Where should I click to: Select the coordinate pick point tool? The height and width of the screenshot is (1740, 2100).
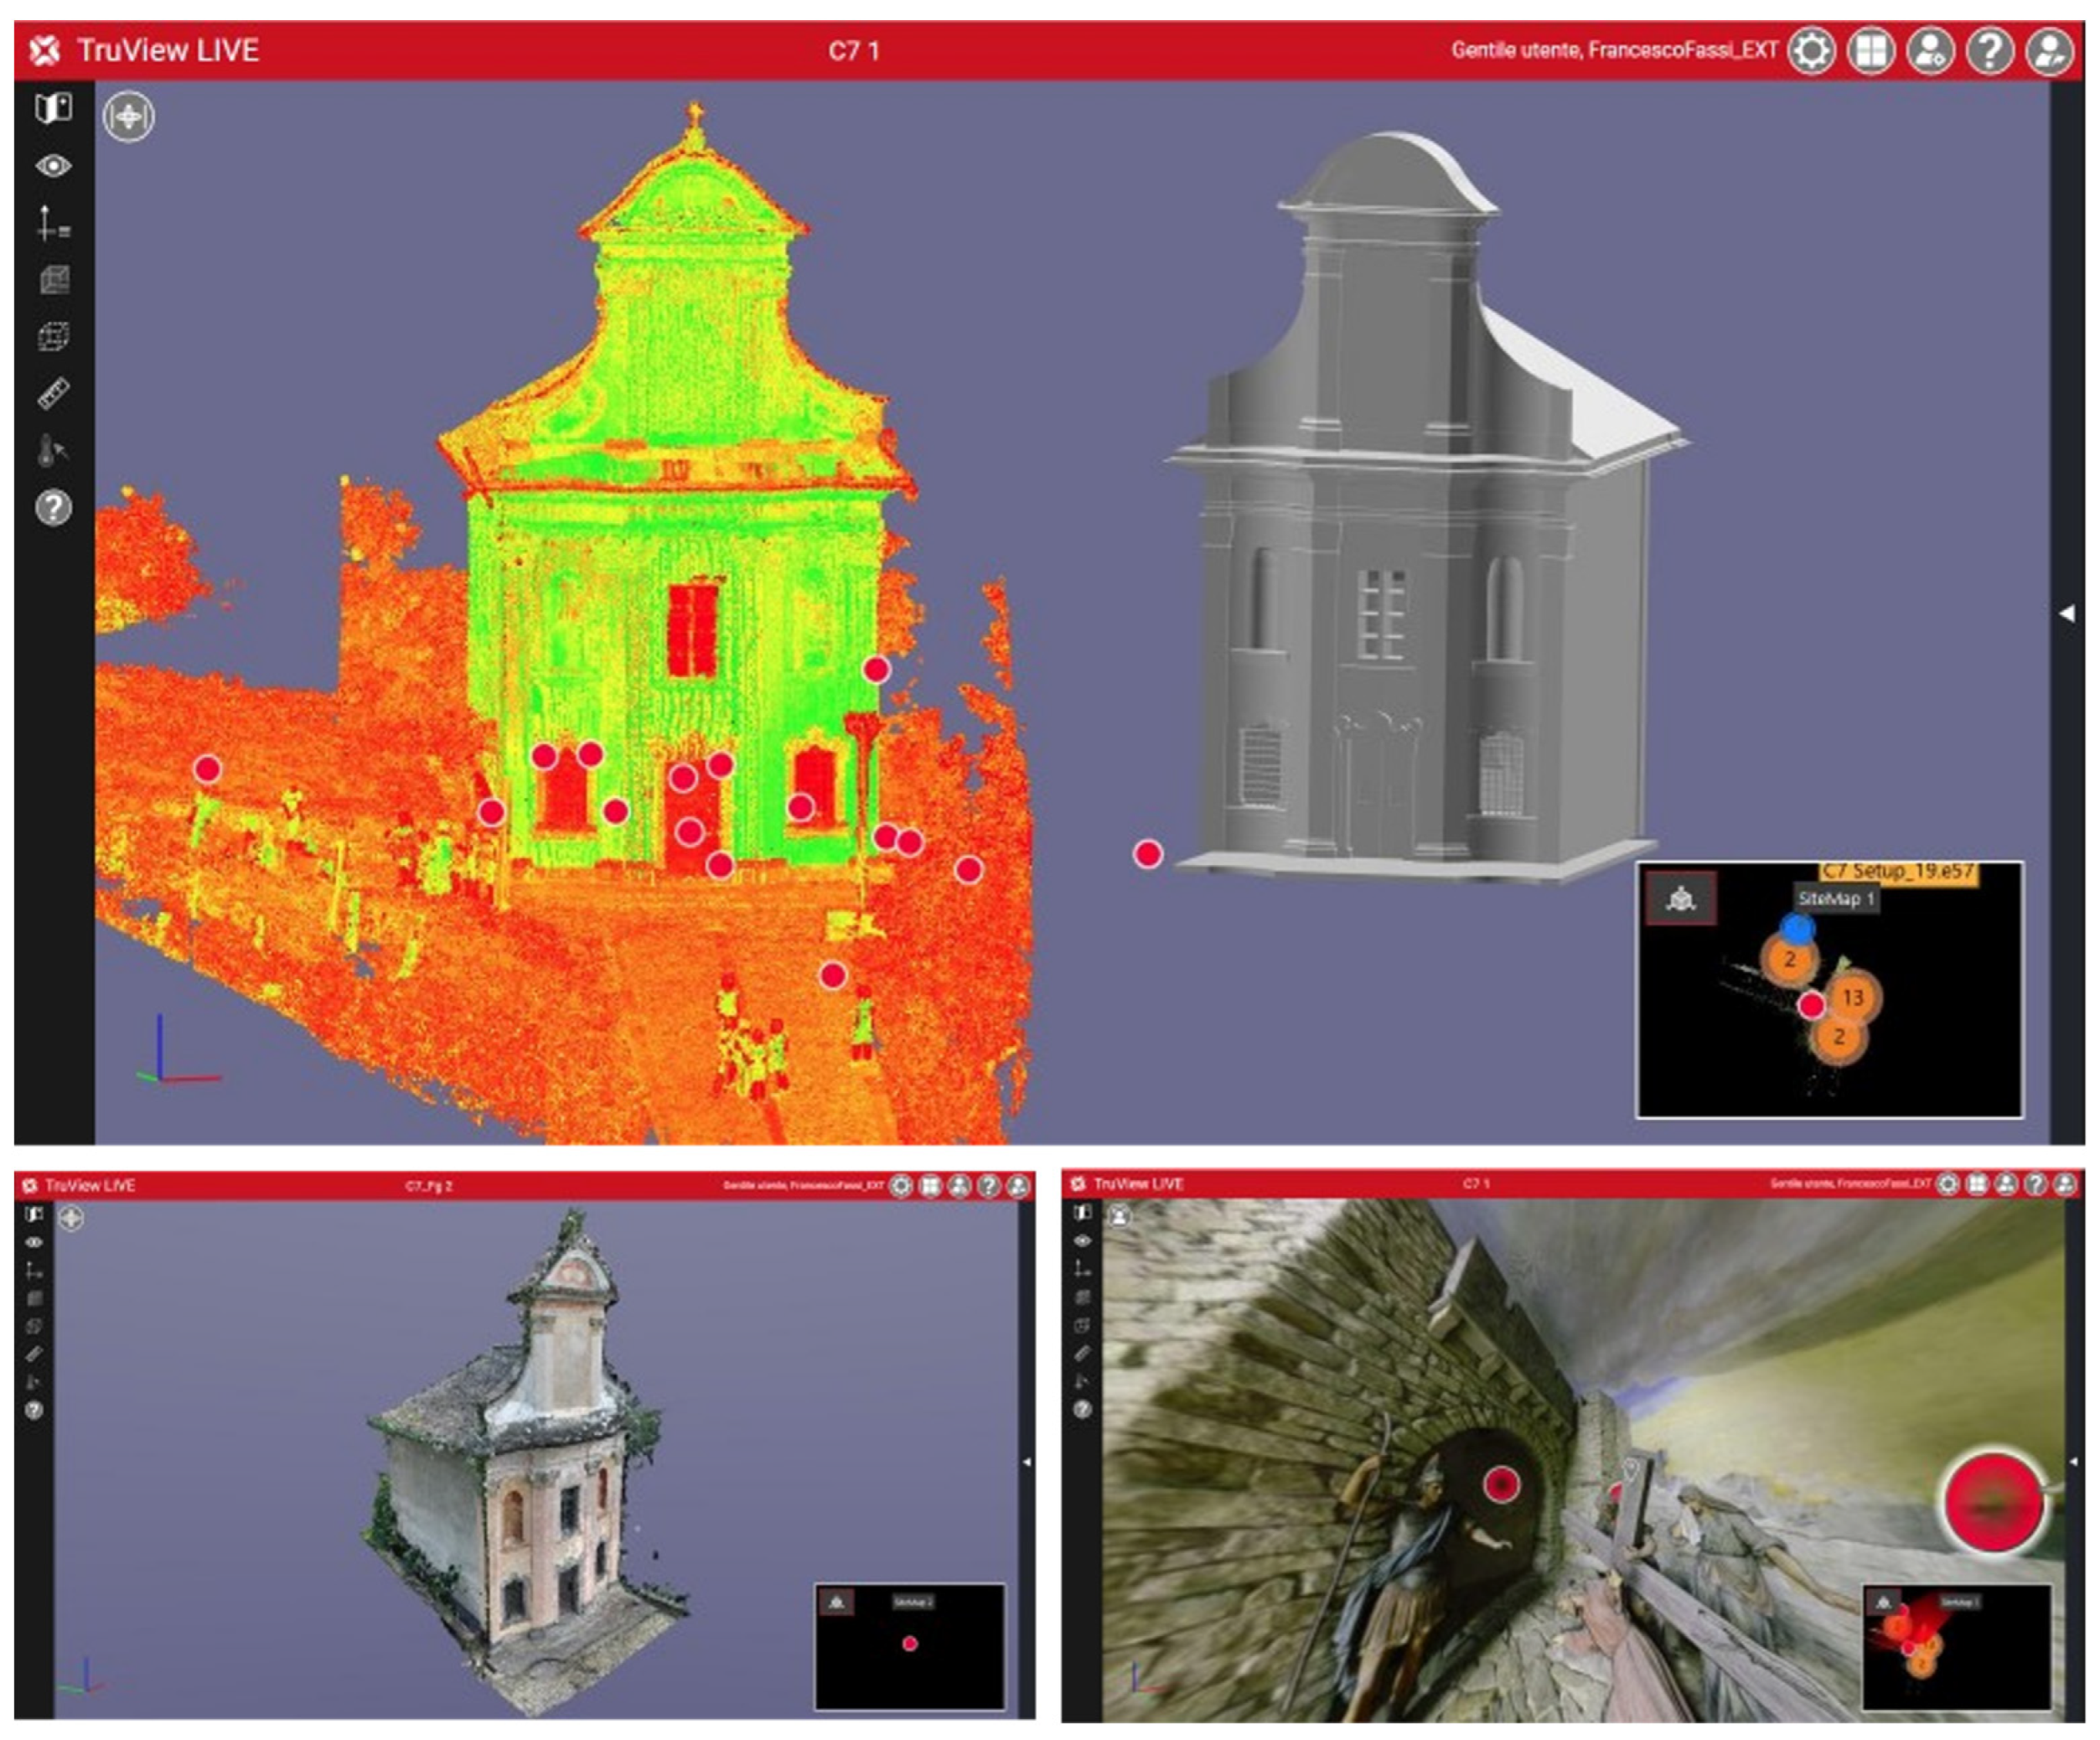(53, 222)
